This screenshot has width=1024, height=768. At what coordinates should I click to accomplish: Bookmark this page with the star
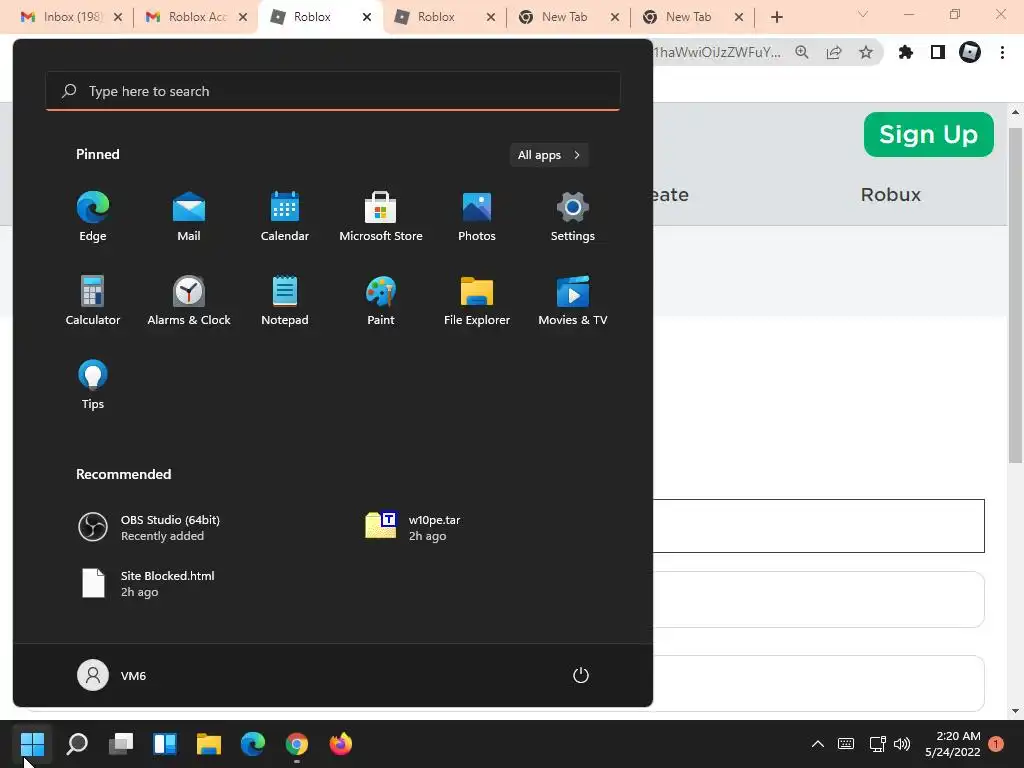click(866, 52)
